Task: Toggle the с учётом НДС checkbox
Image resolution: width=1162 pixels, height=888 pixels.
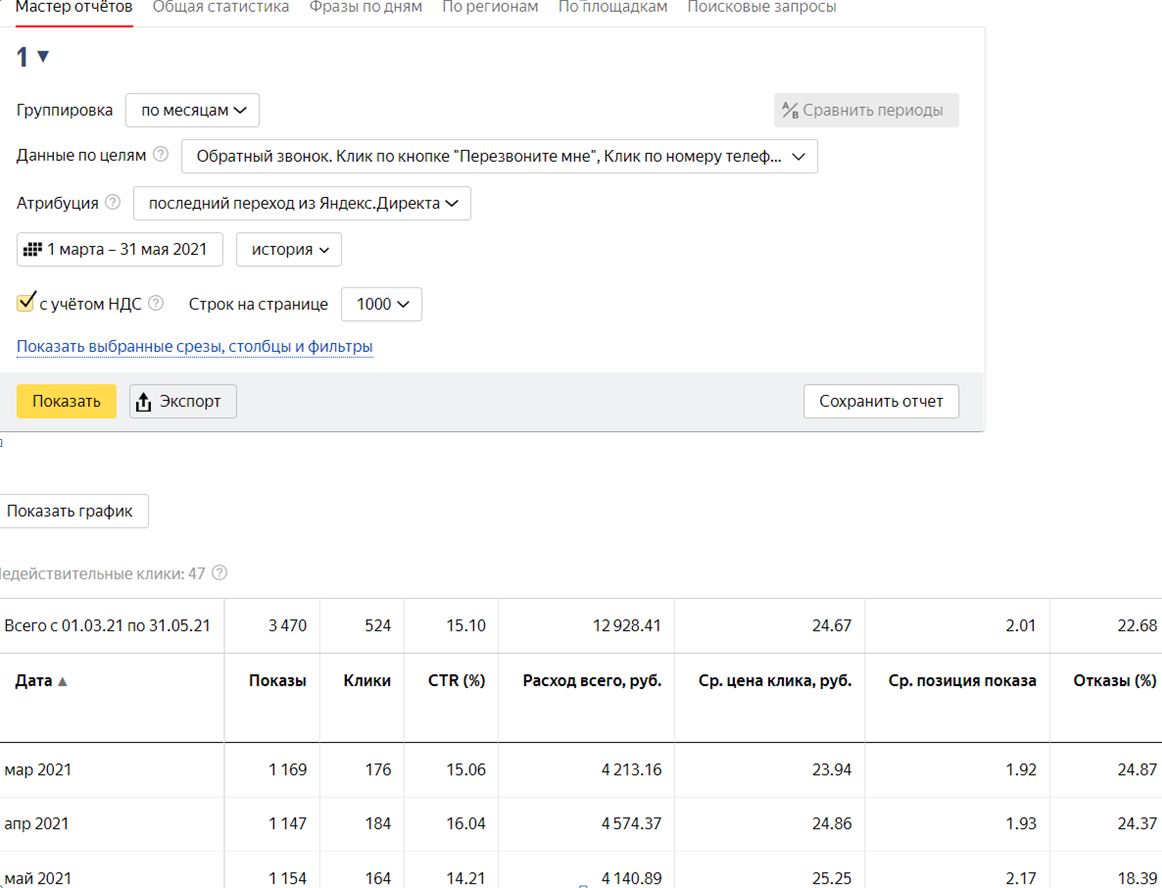Action: 26,302
